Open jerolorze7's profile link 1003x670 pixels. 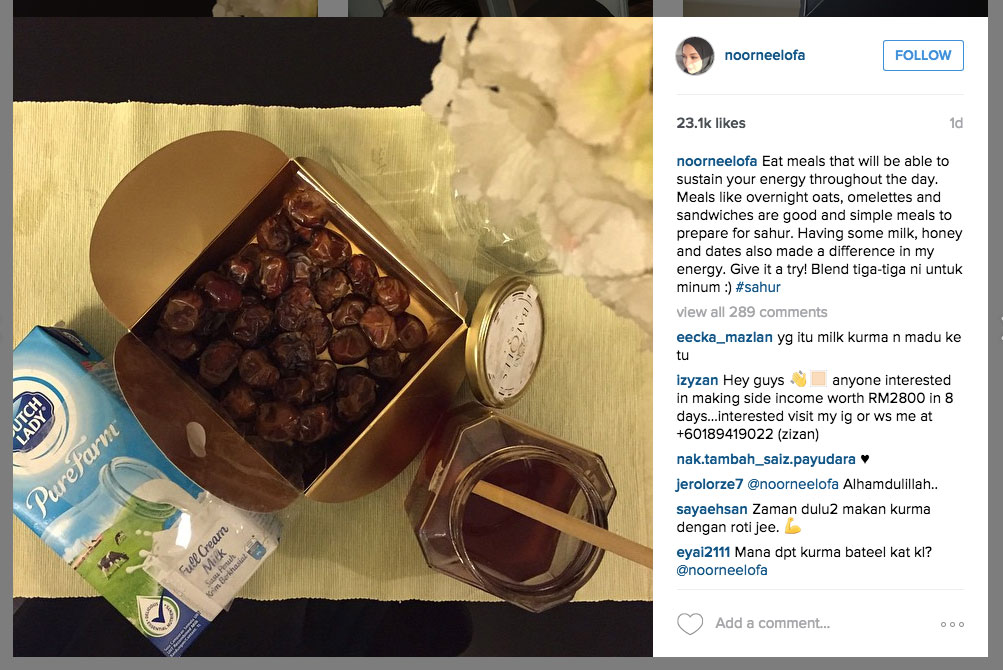tap(709, 484)
